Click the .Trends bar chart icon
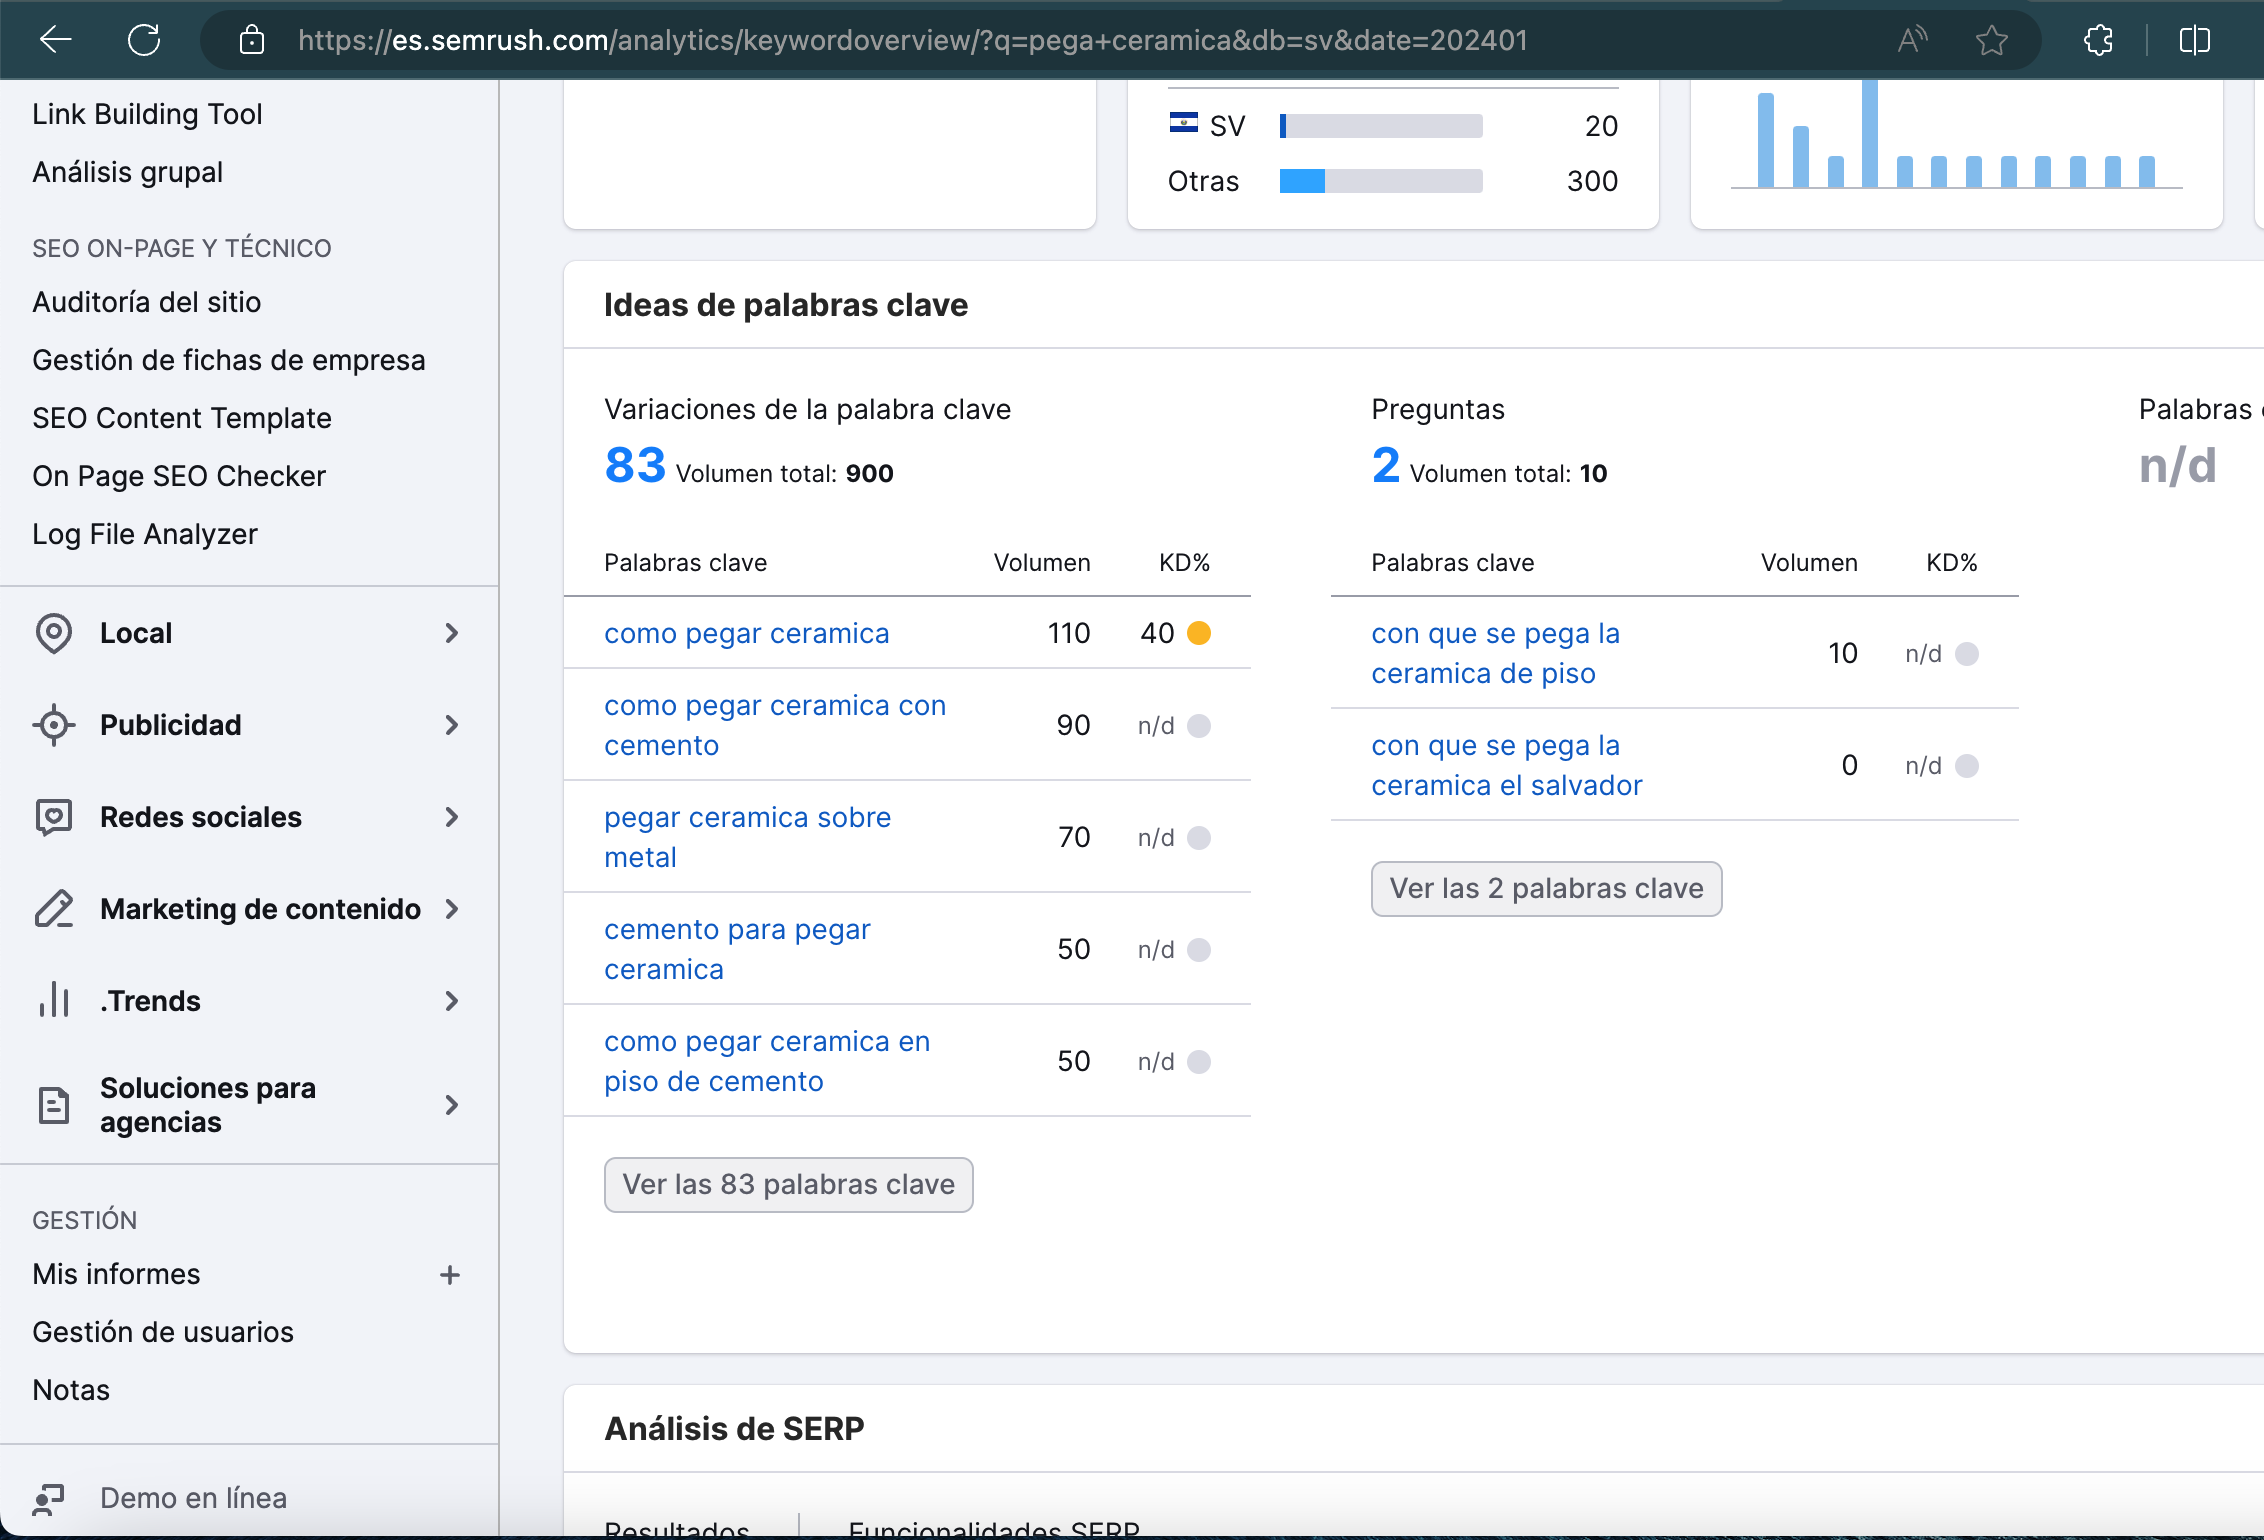2264x1540 pixels. pyautogui.click(x=54, y=1000)
